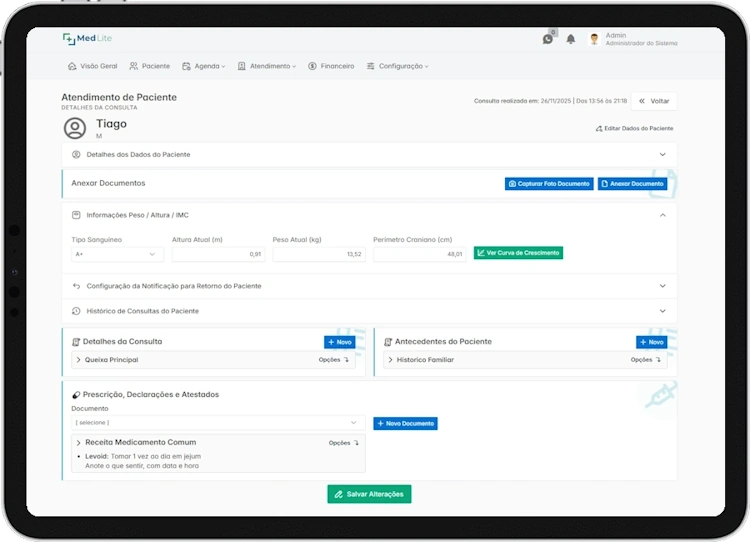
Task: Click the pencil icon to edit patient data
Action: tap(598, 129)
